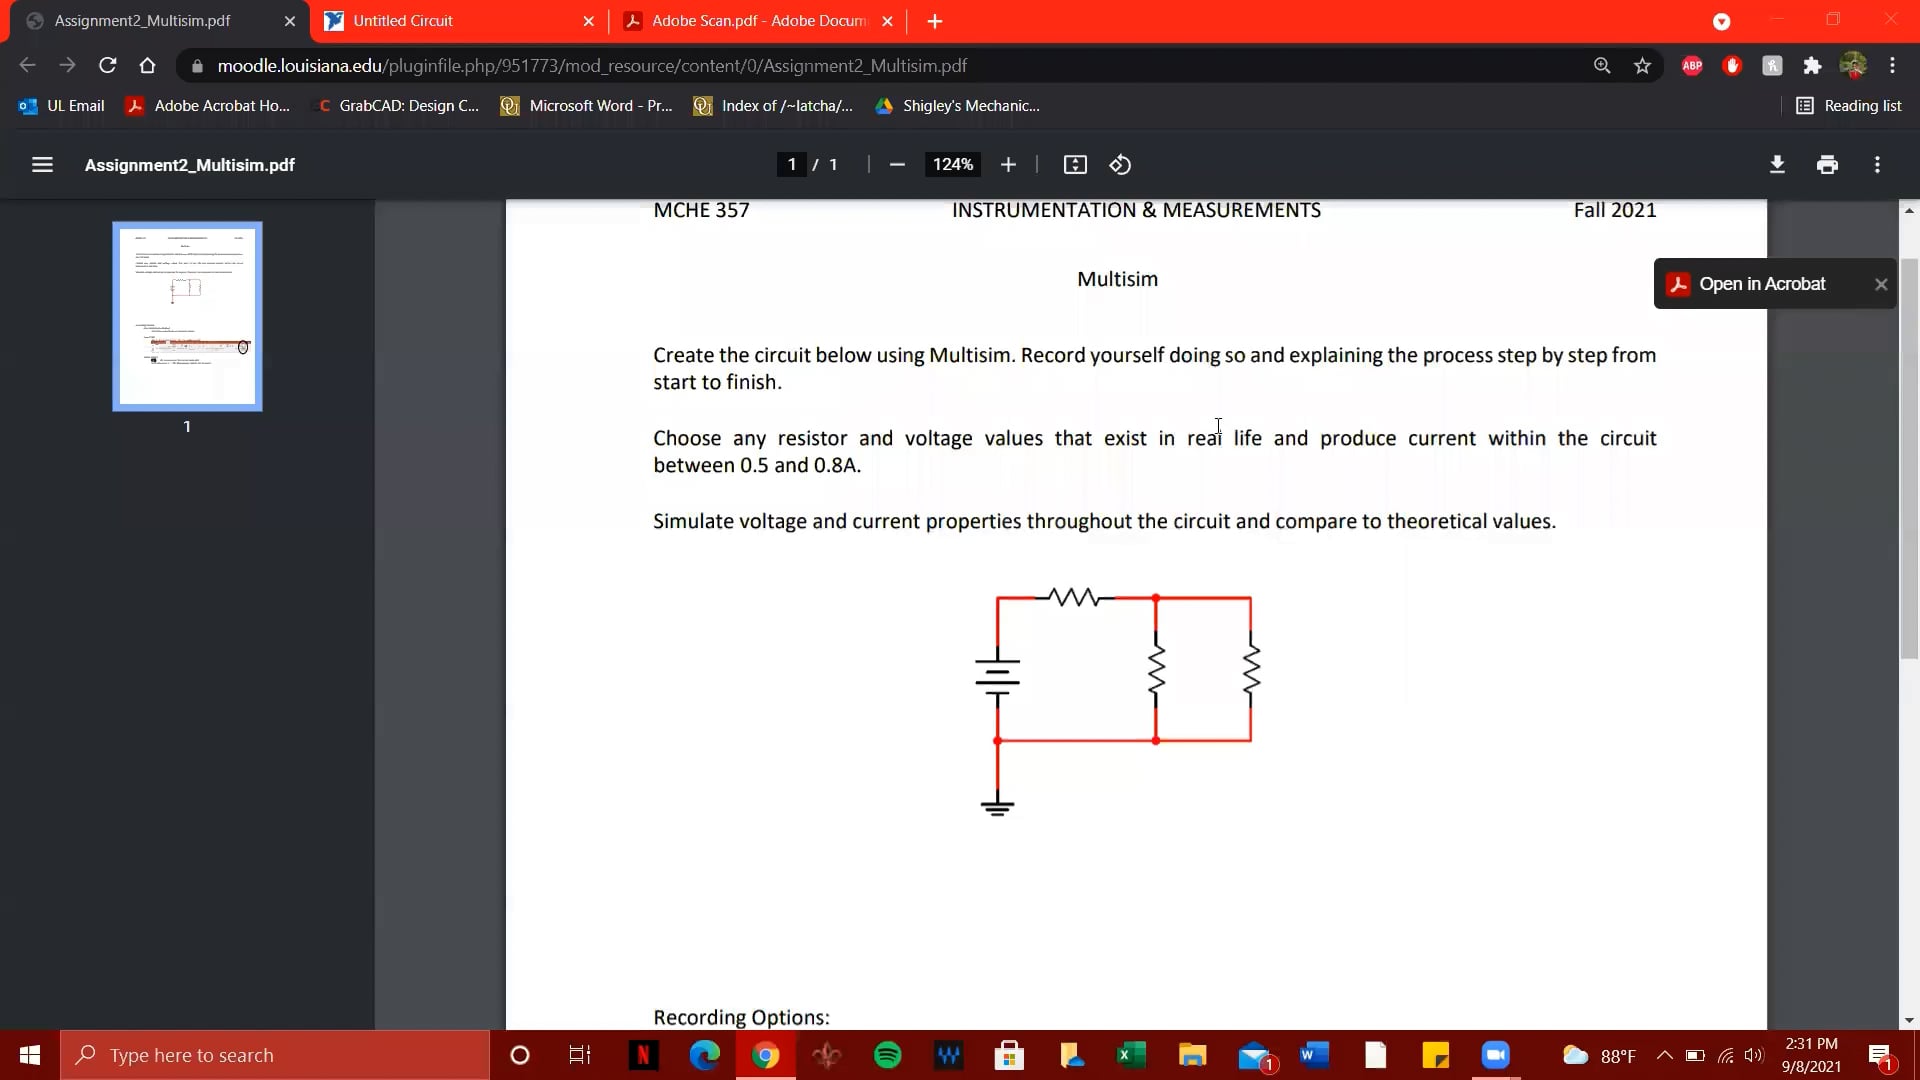This screenshot has width=1920, height=1080.
Task: Launch Spotify from the taskbar
Action: click(888, 1055)
